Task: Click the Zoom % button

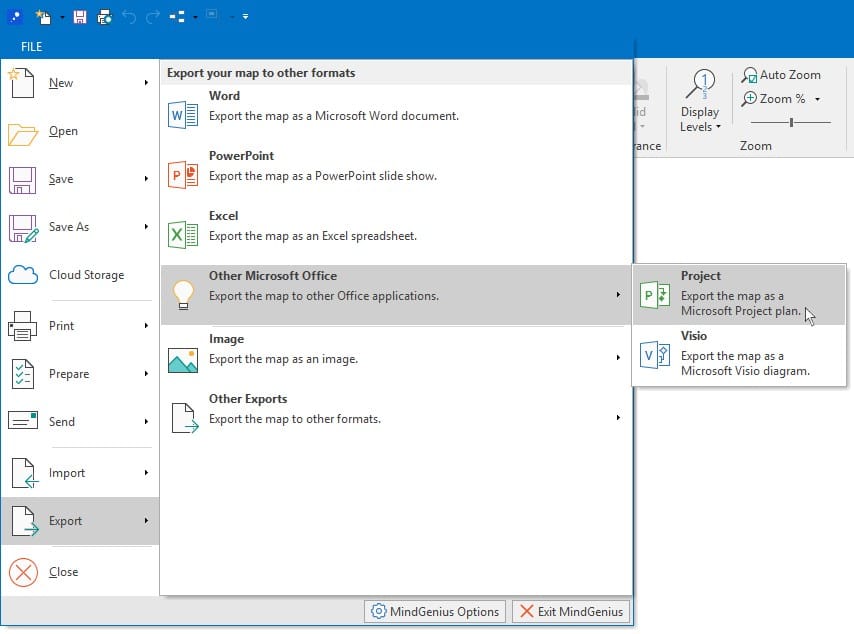Action: (773, 99)
